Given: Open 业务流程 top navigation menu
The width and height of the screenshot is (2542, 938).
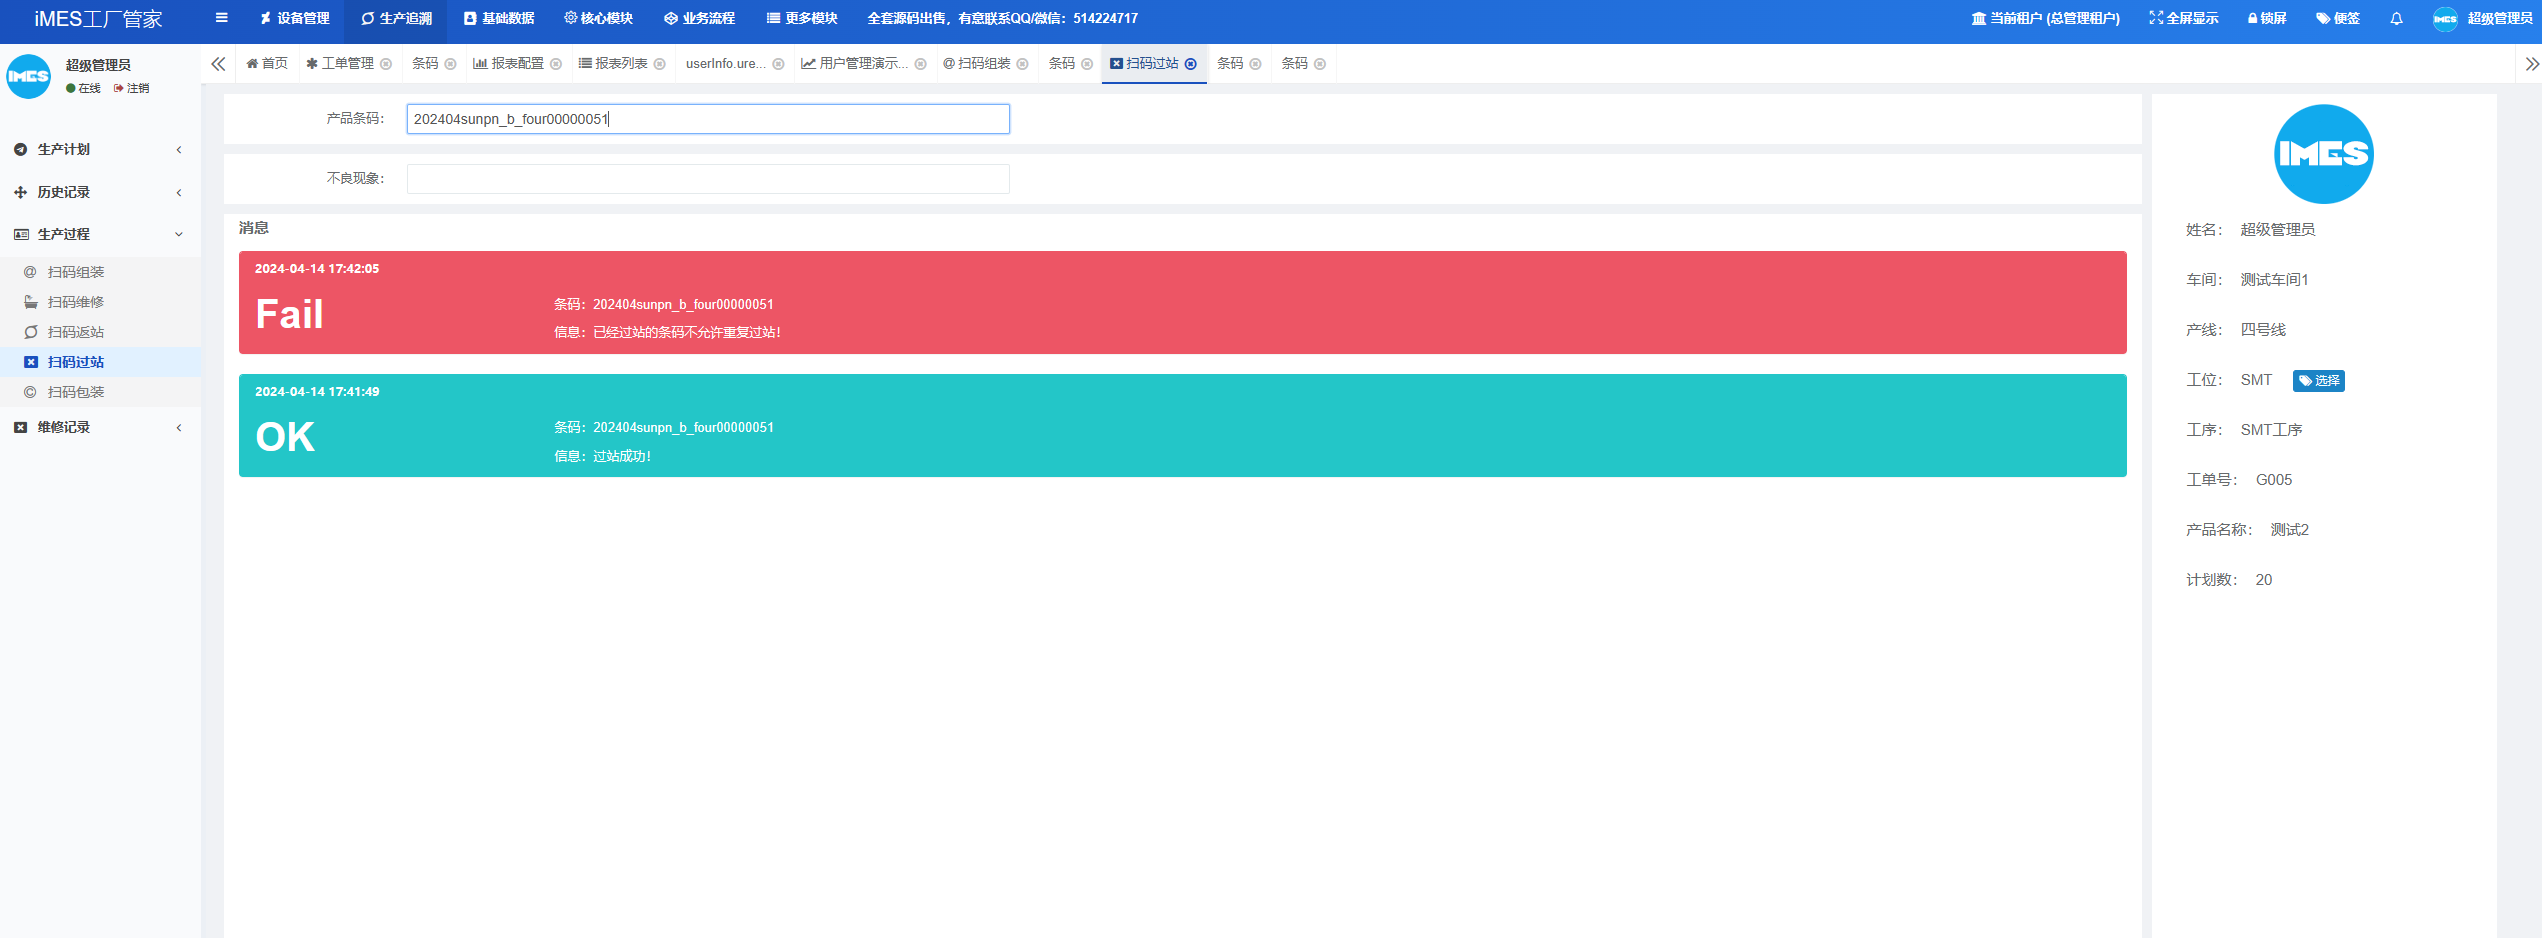Looking at the screenshot, I should click(699, 18).
